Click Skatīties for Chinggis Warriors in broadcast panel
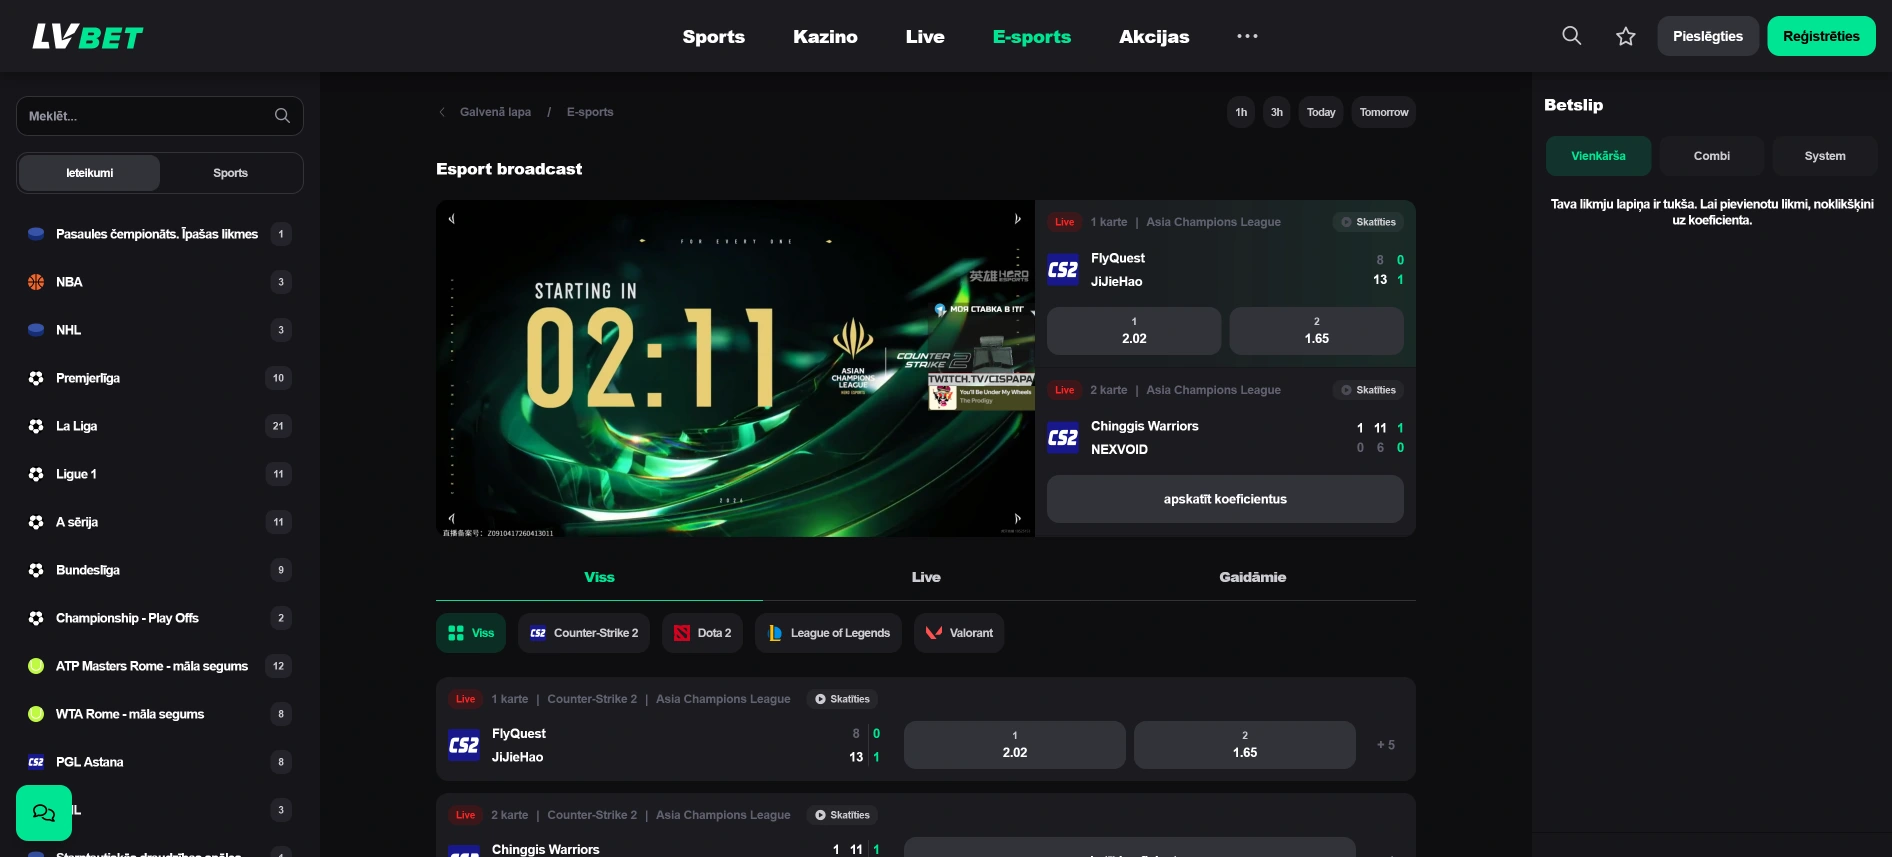 click(x=1368, y=390)
